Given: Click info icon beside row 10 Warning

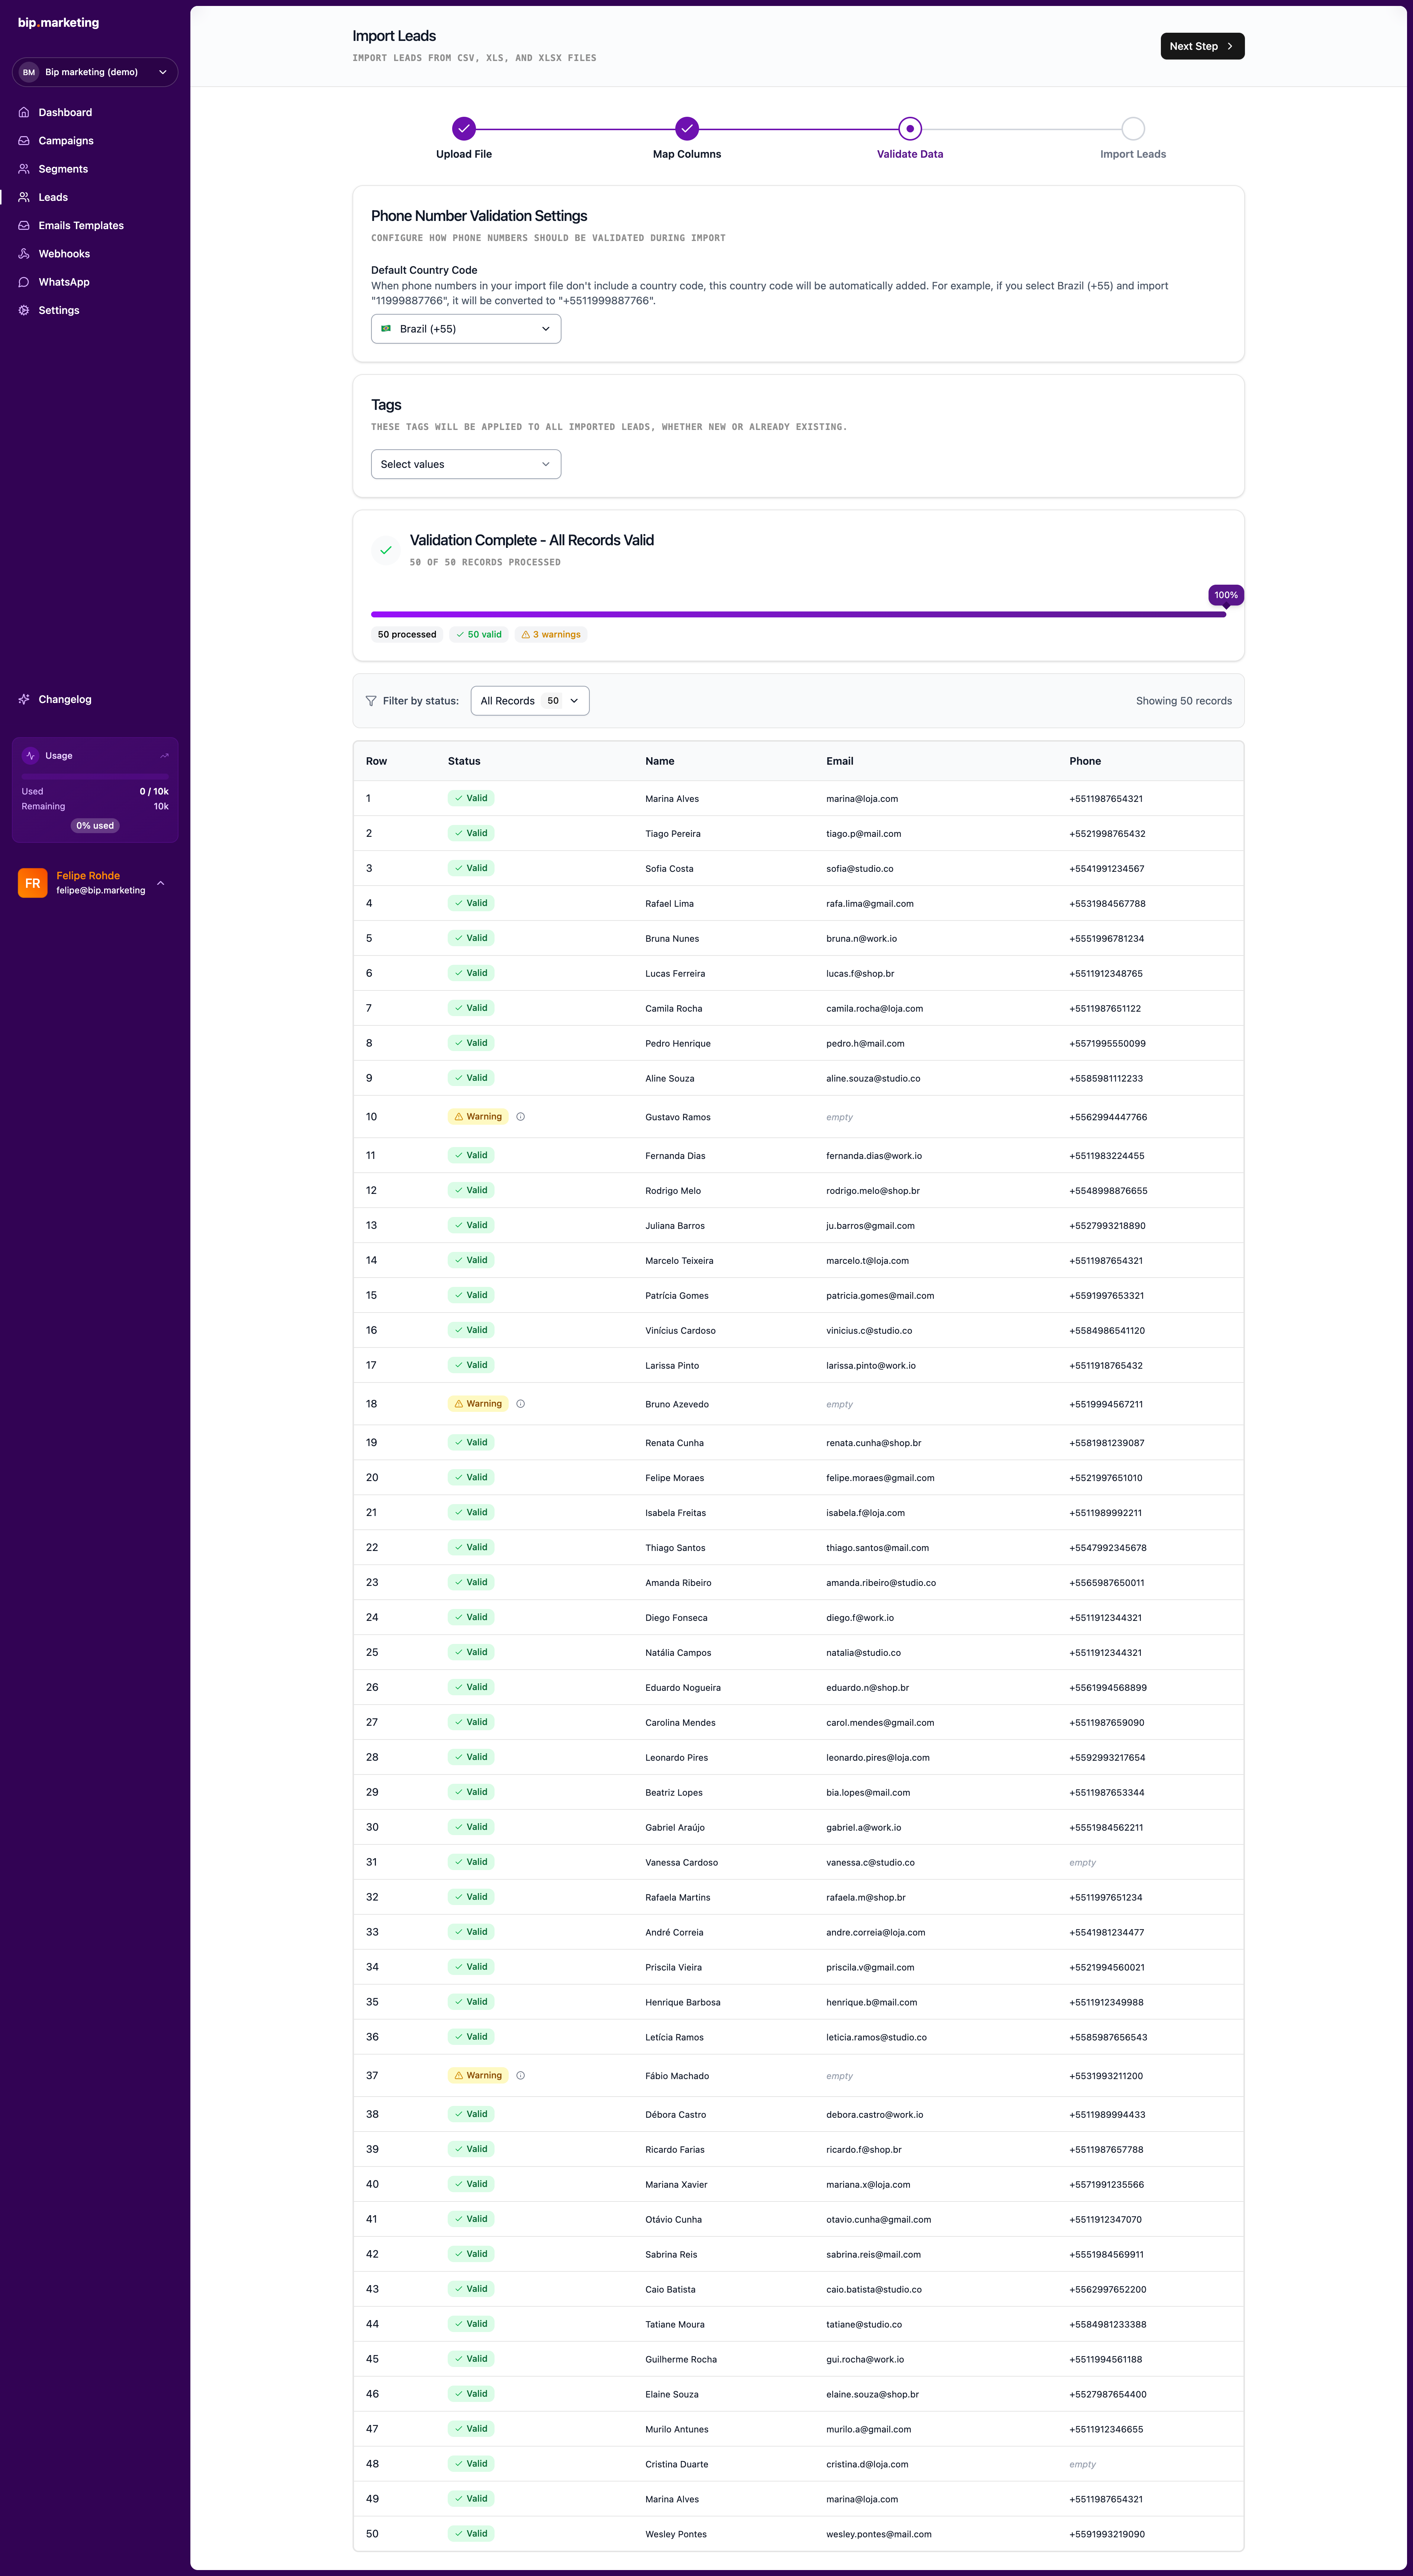Looking at the screenshot, I should tap(520, 1117).
